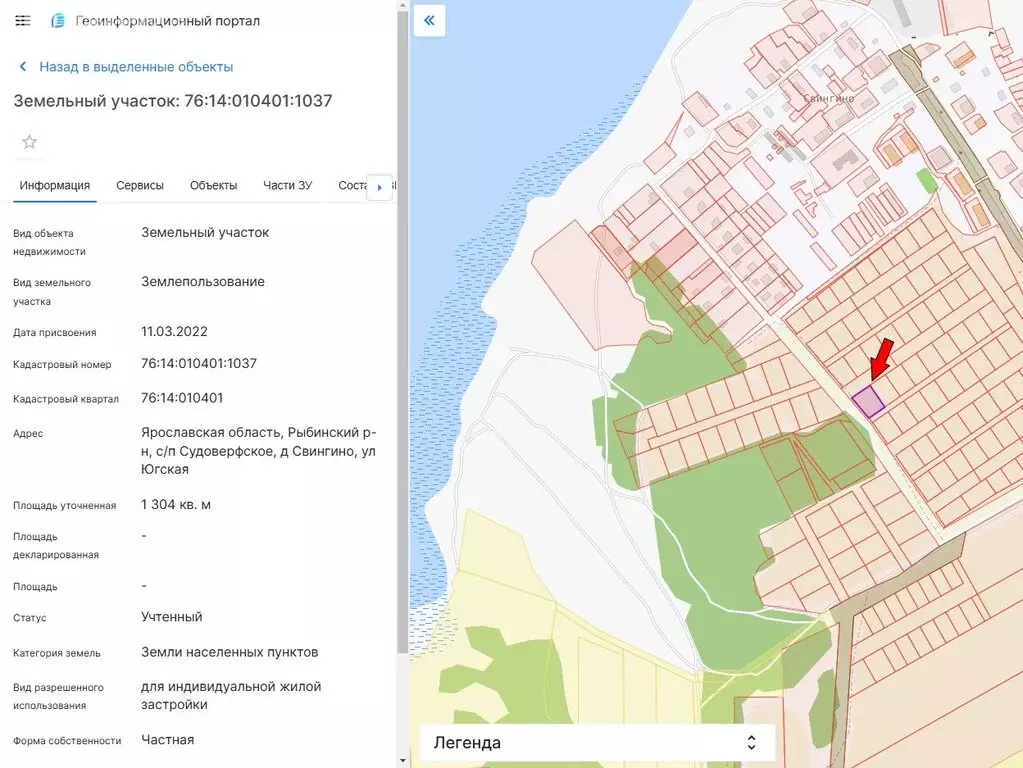Click the back chevron before Назад link
The width and height of the screenshot is (1023, 768).
coord(22,66)
